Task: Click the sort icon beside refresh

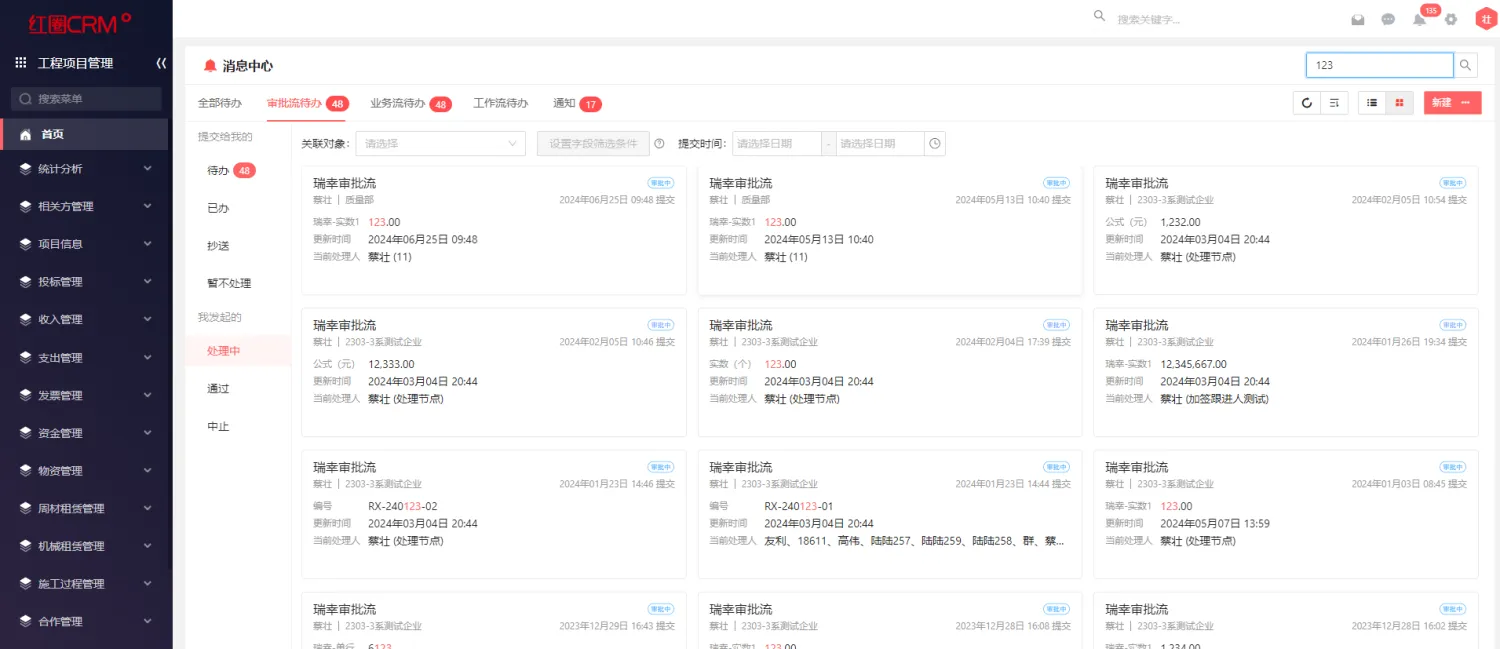Action: click(1334, 103)
